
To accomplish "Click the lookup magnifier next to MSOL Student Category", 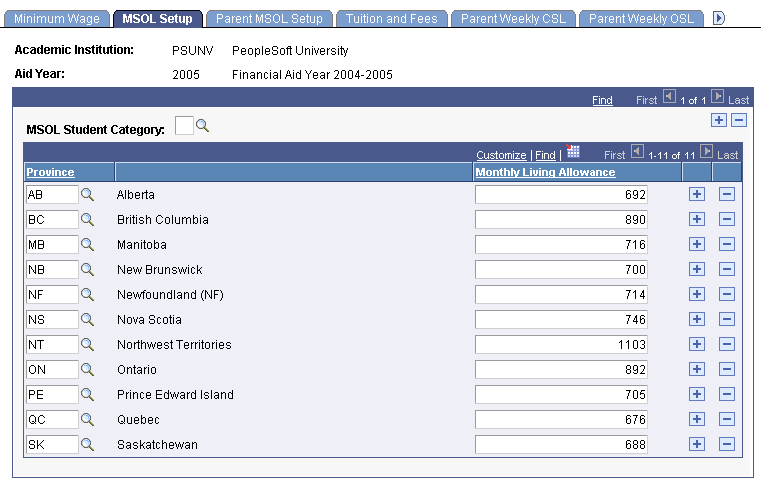I will 202,126.
